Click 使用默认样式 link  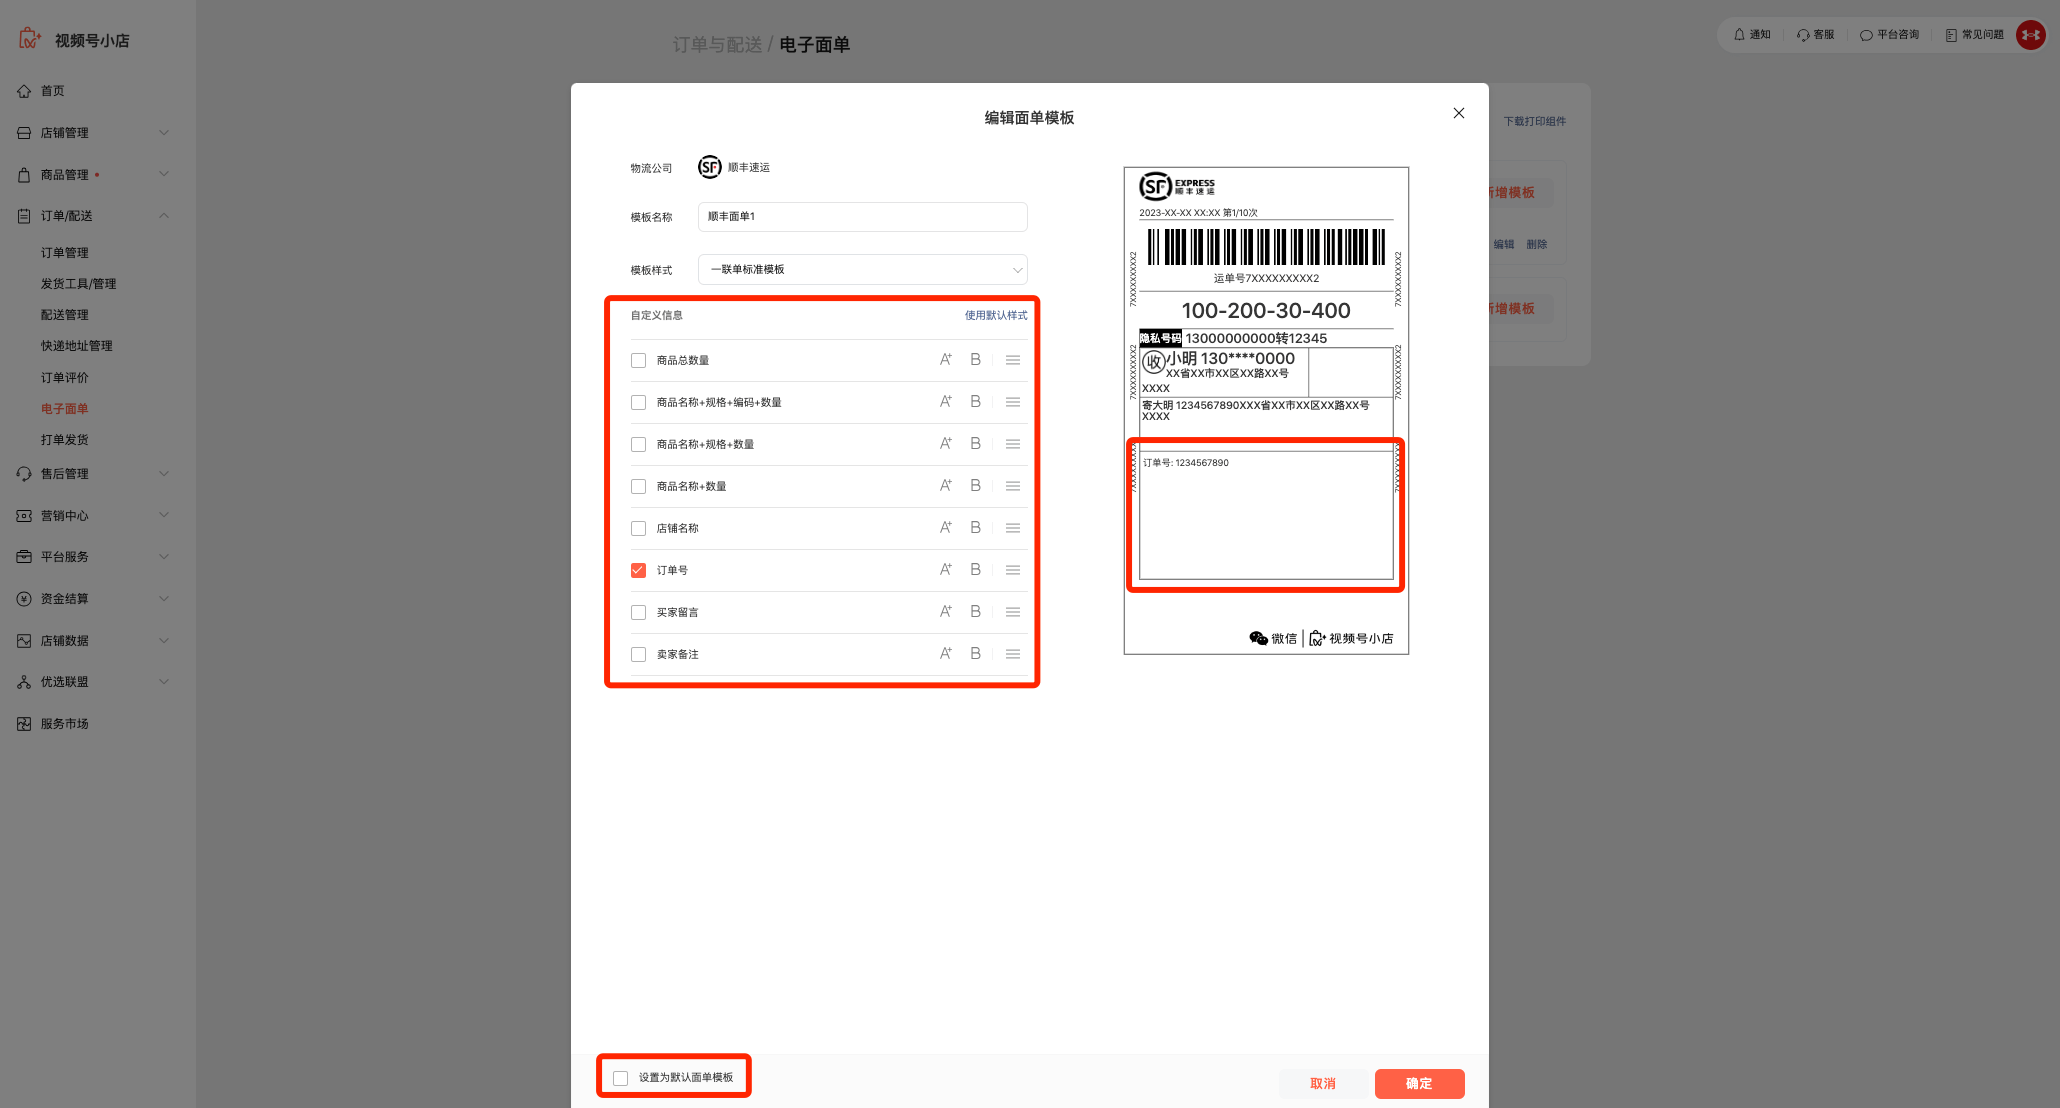coord(996,315)
